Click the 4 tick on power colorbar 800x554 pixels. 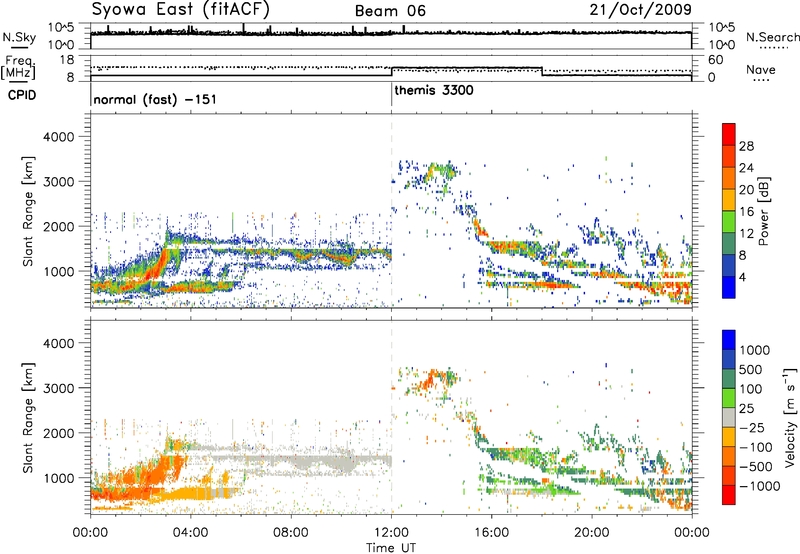(742, 278)
